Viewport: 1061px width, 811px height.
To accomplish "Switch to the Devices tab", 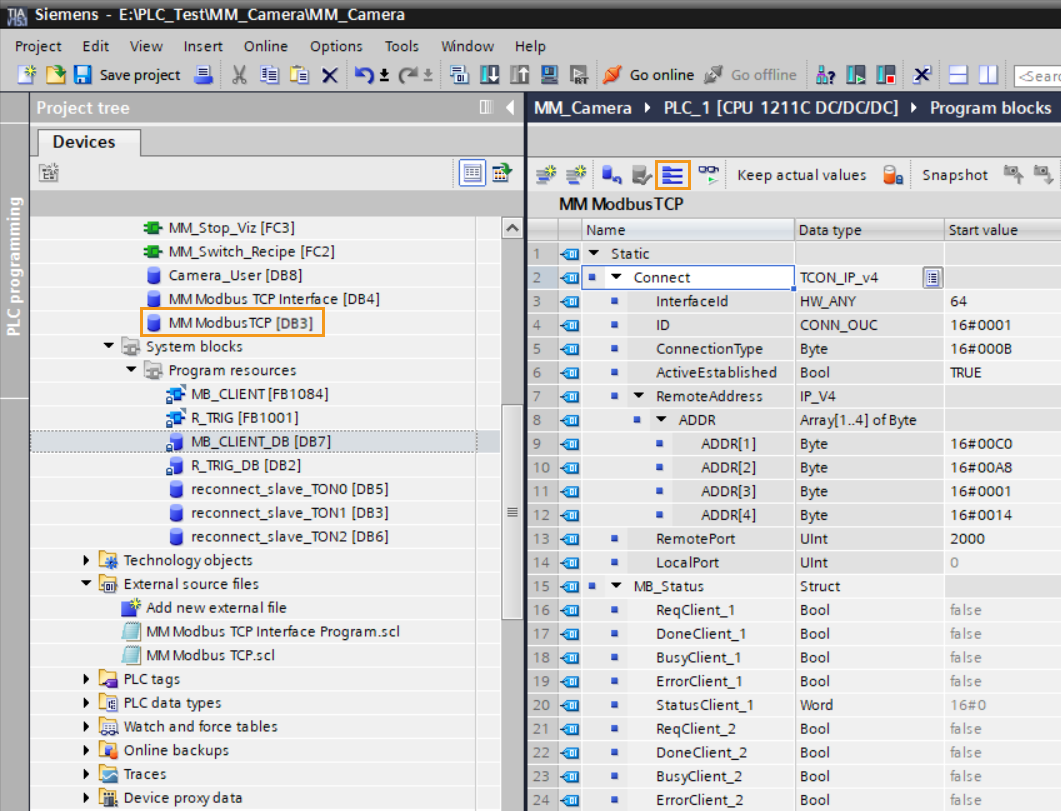I will coord(87,142).
